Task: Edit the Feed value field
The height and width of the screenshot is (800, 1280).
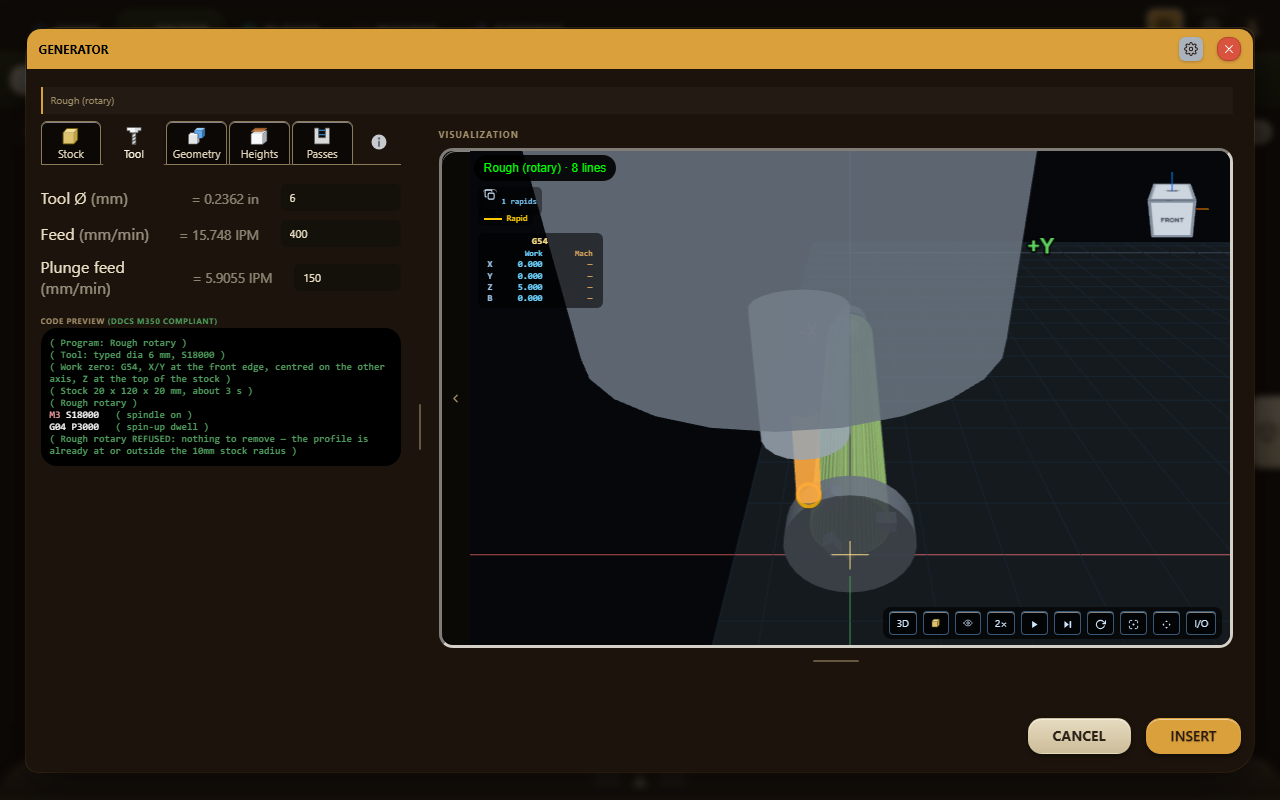Action: click(340, 234)
